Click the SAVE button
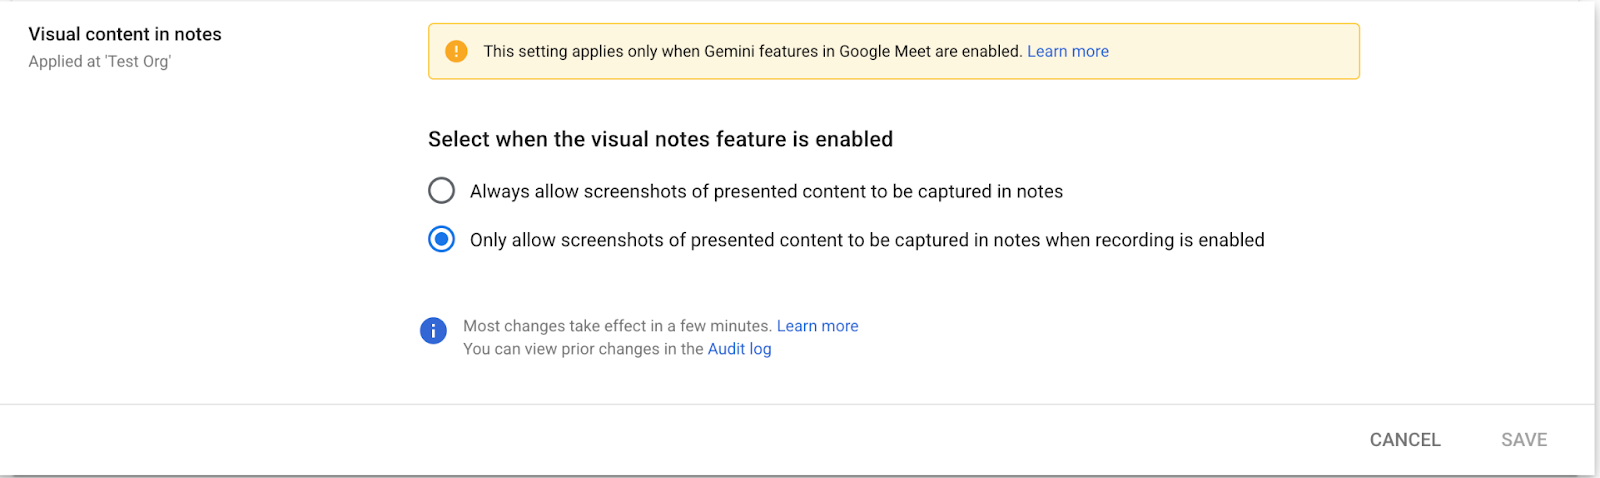1600x478 pixels. pyautogui.click(x=1524, y=440)
